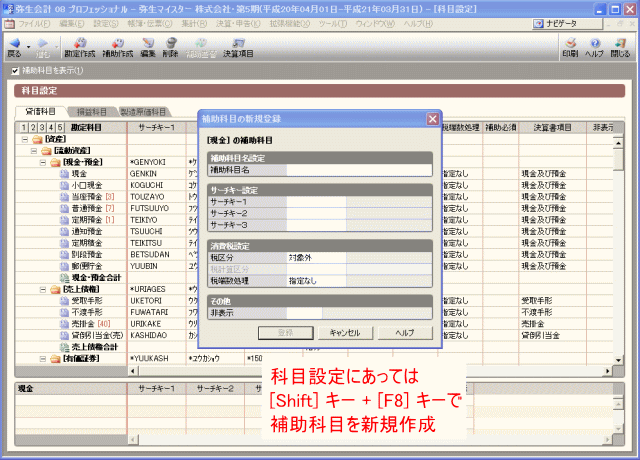Switch to the 損益科目 tab

(x=91, y=112)
